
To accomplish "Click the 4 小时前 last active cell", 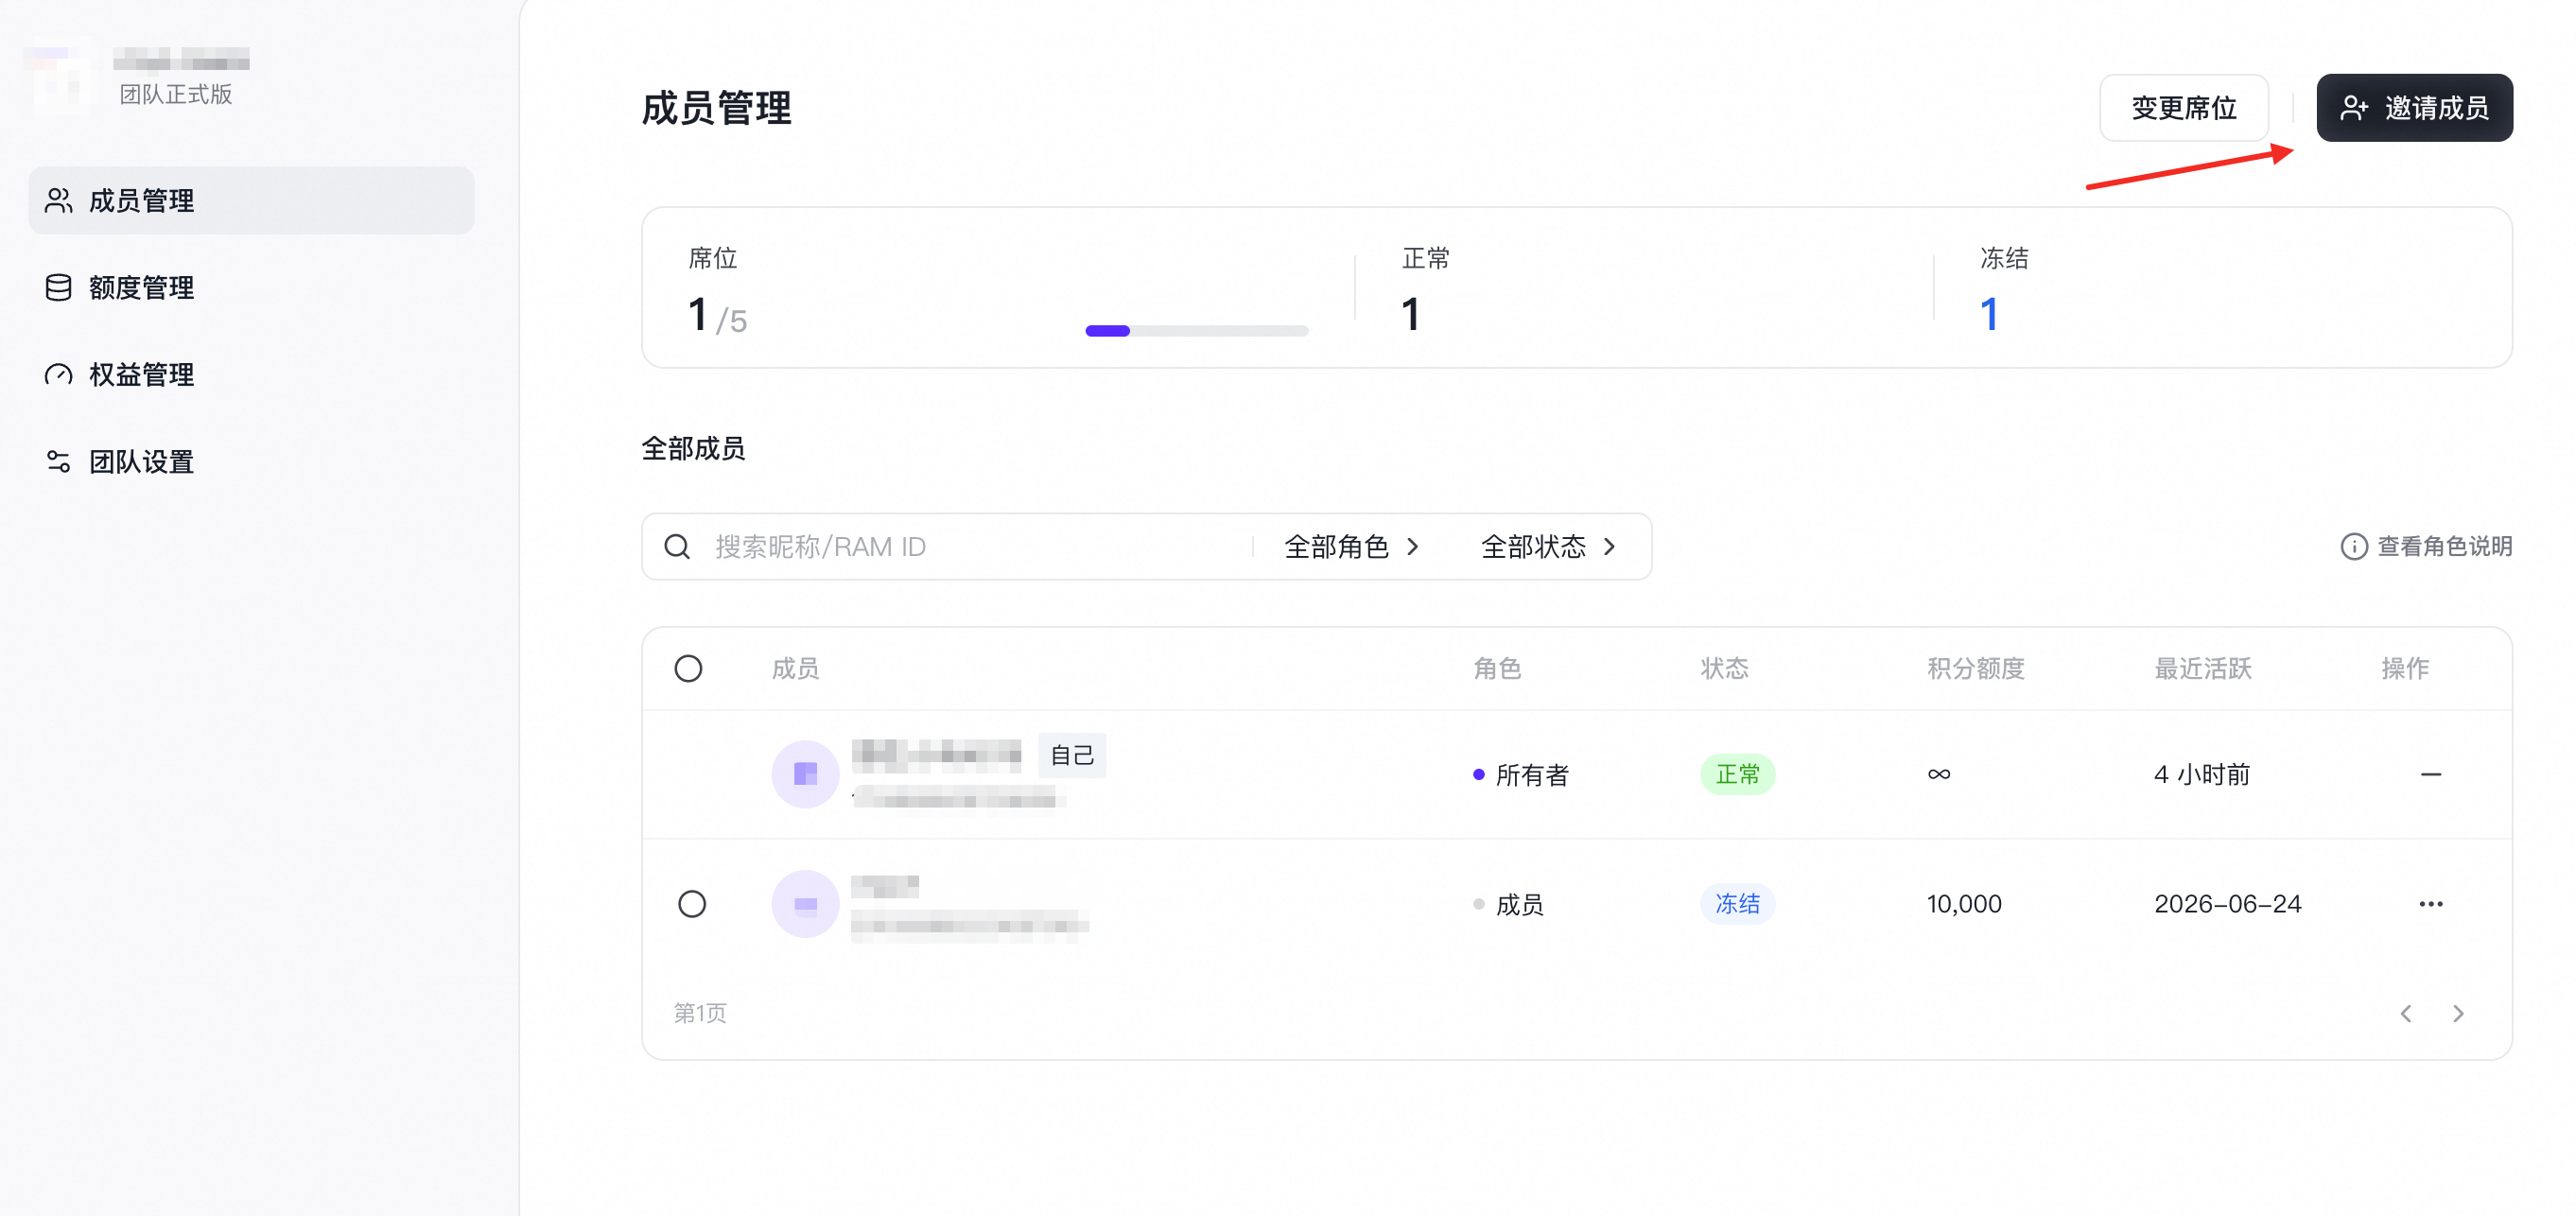I will tap(2202, 775).
